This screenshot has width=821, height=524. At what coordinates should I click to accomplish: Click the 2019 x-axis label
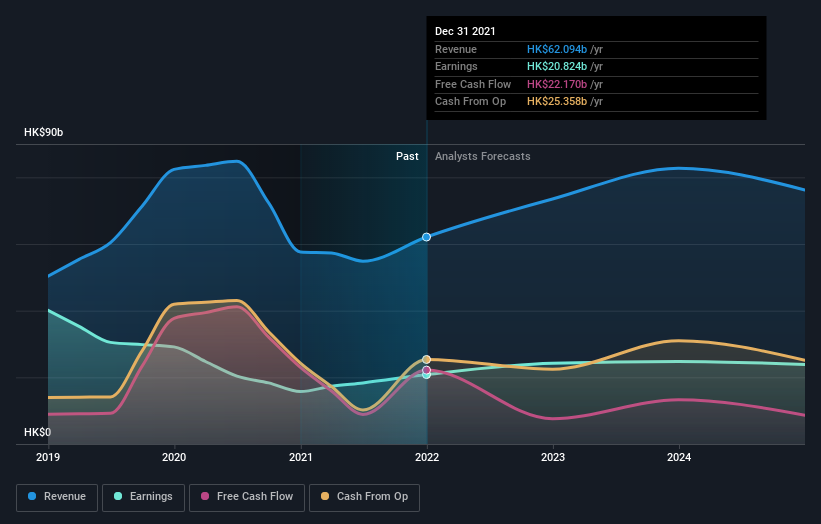(x=48, y=457)
